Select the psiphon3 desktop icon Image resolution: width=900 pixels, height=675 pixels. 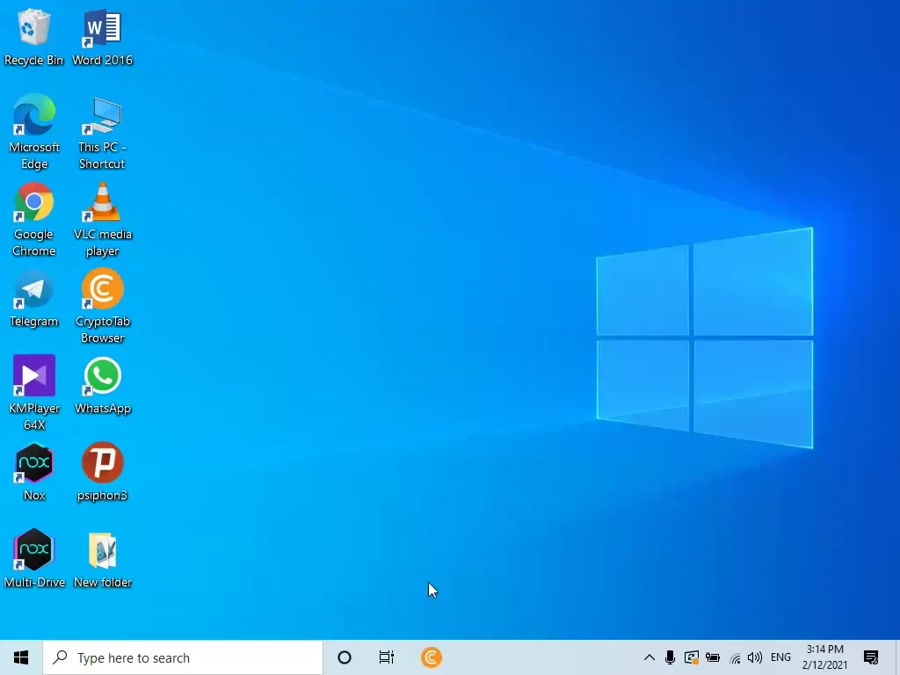tap(102, 472)
